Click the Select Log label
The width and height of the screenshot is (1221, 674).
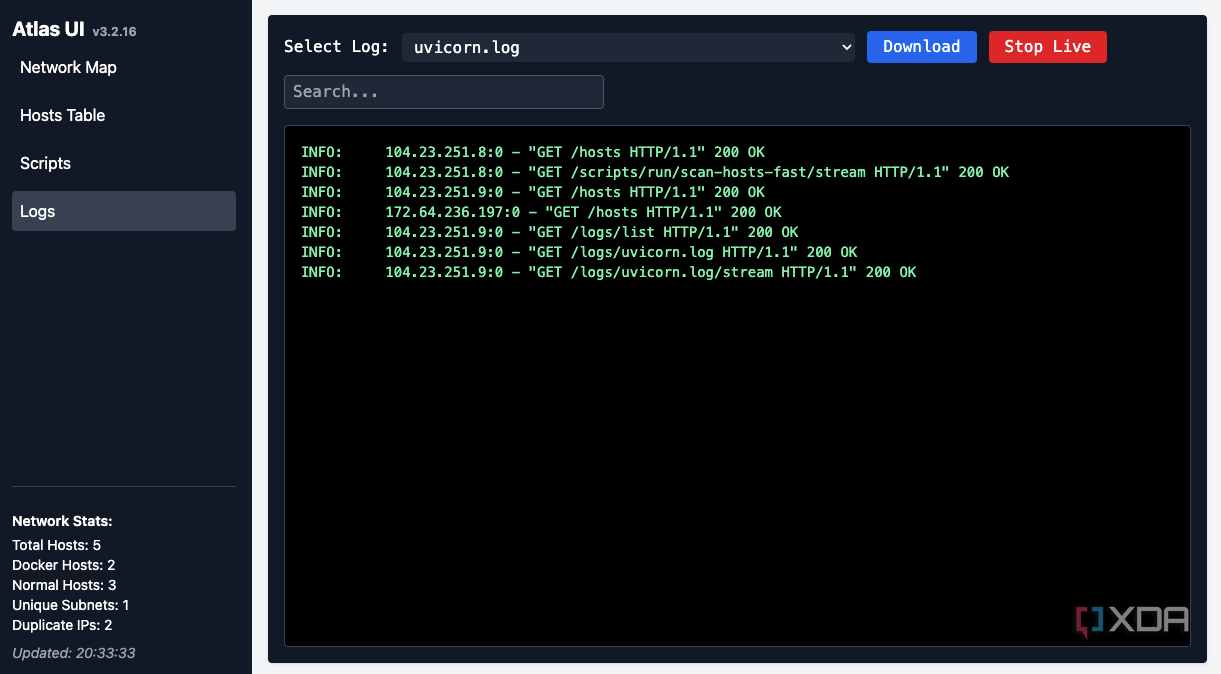coord(336,47)
